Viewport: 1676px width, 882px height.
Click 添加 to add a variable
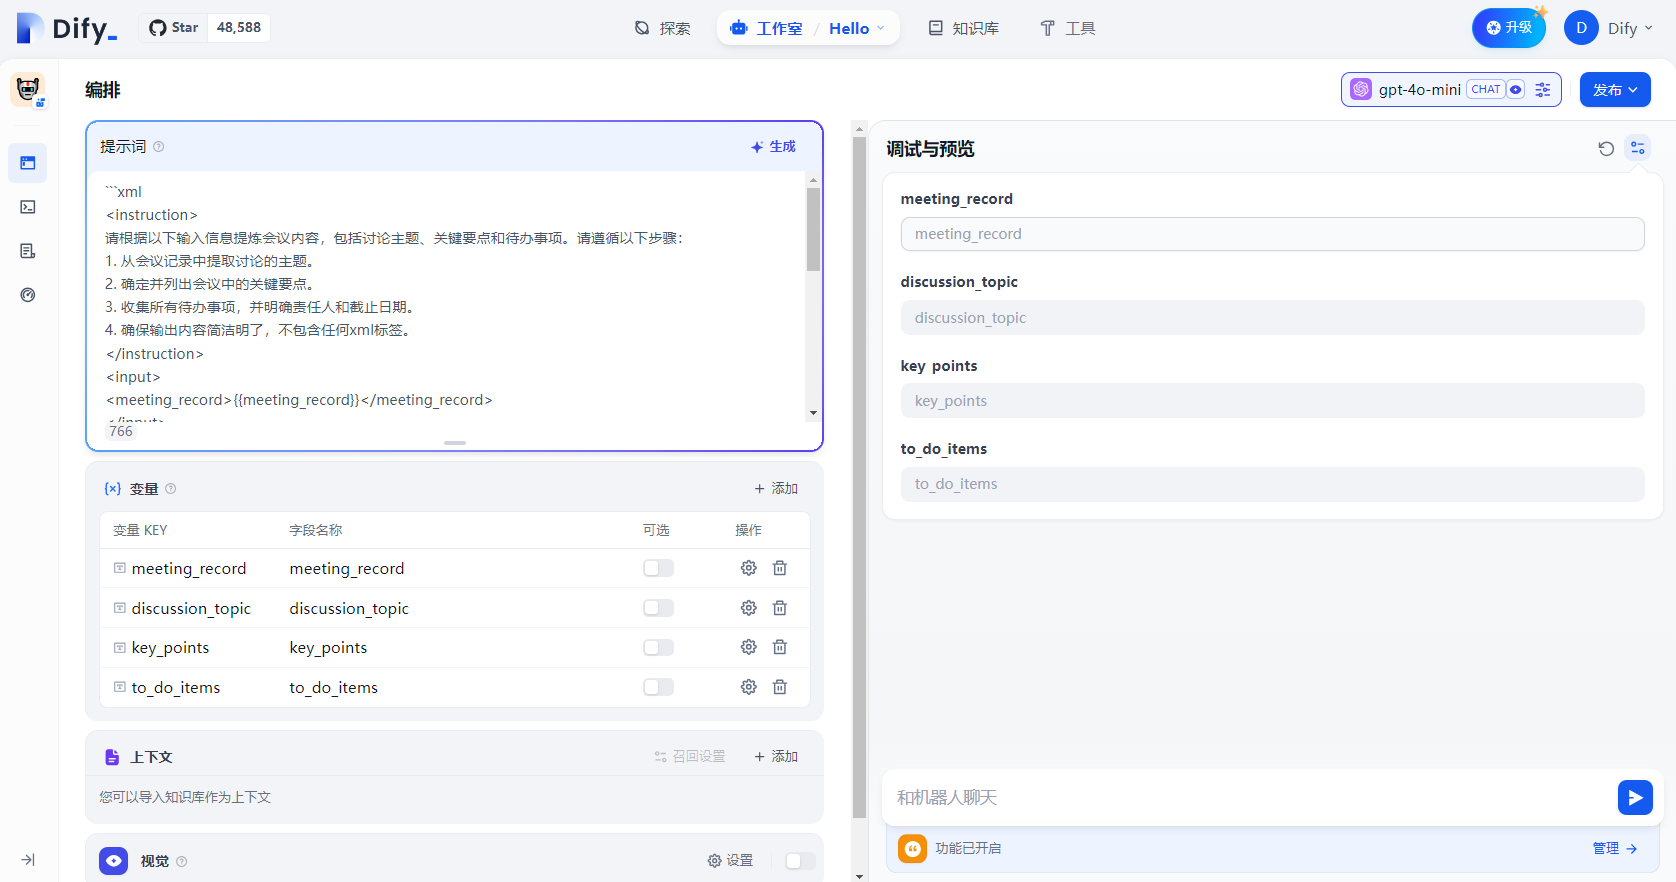(x=776, y=489)
